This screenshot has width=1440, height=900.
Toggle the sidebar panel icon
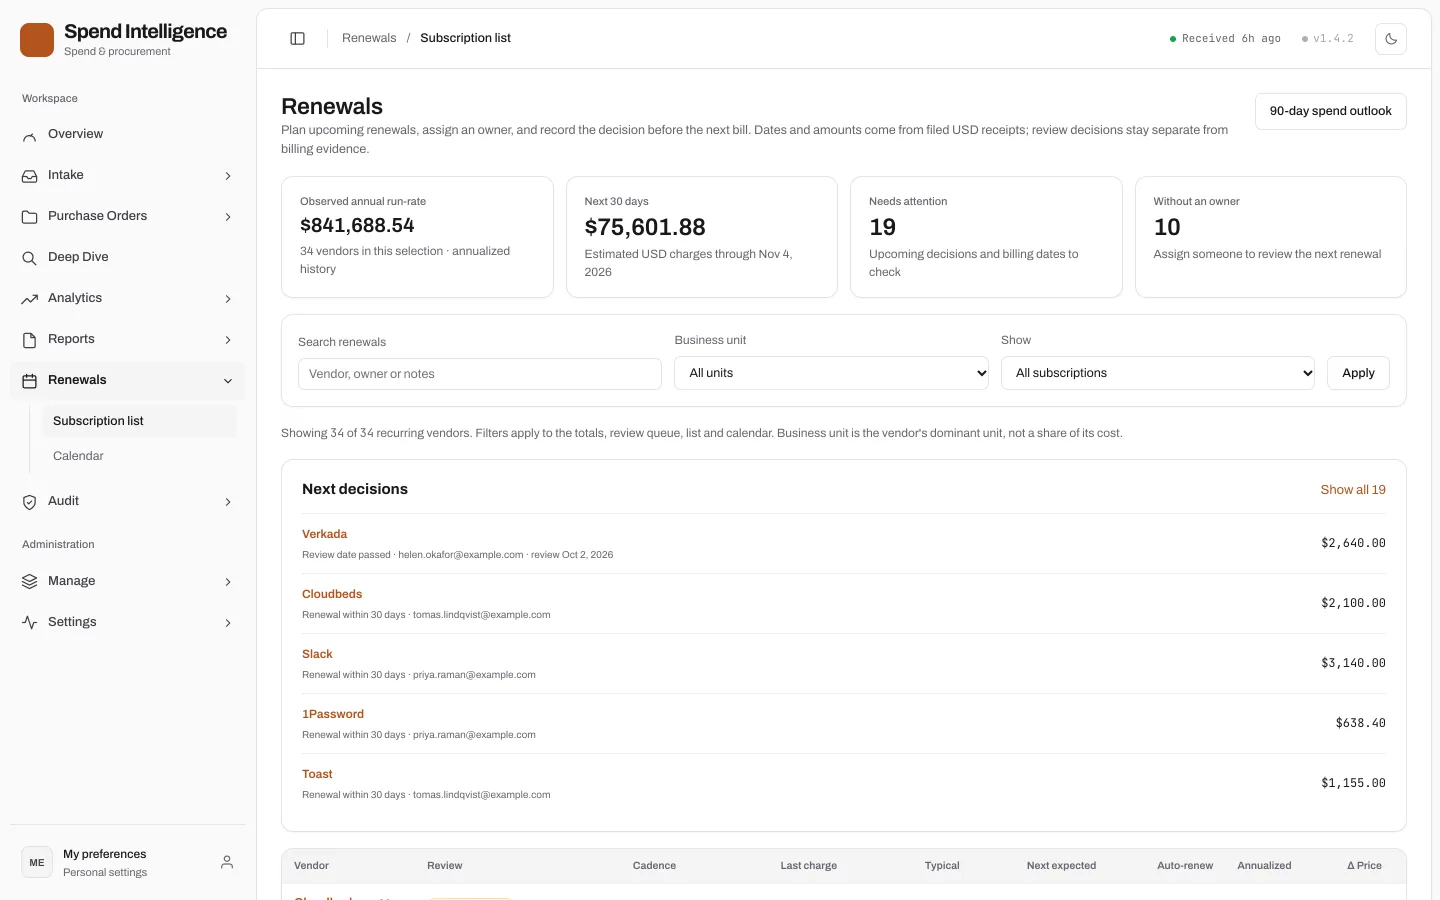coord(297,38)
